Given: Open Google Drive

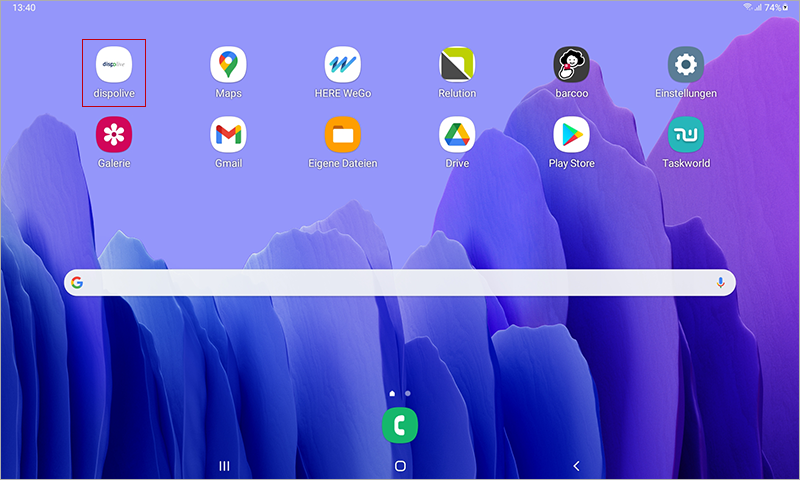Looking at the screenshot, I should pos(457,134).
